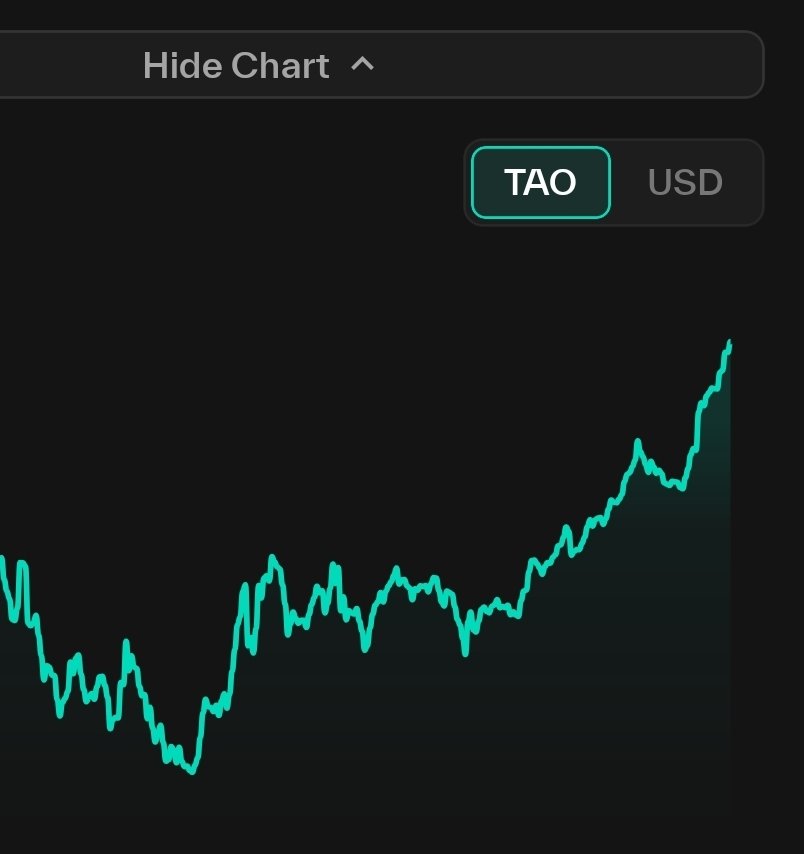Click the local peak right before the final dip
Viewport: 804px width, 854px height.
point(637,441)
